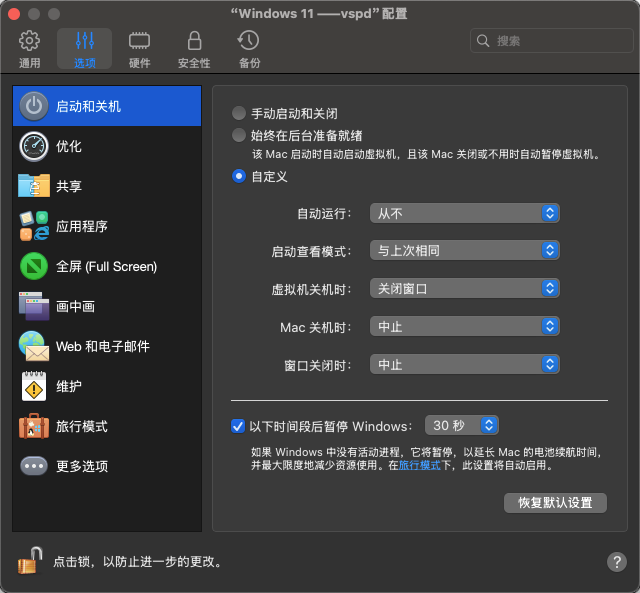Open the 启动查看模式 dropdown
Screen dimensions: 640x593
(464, 250)
